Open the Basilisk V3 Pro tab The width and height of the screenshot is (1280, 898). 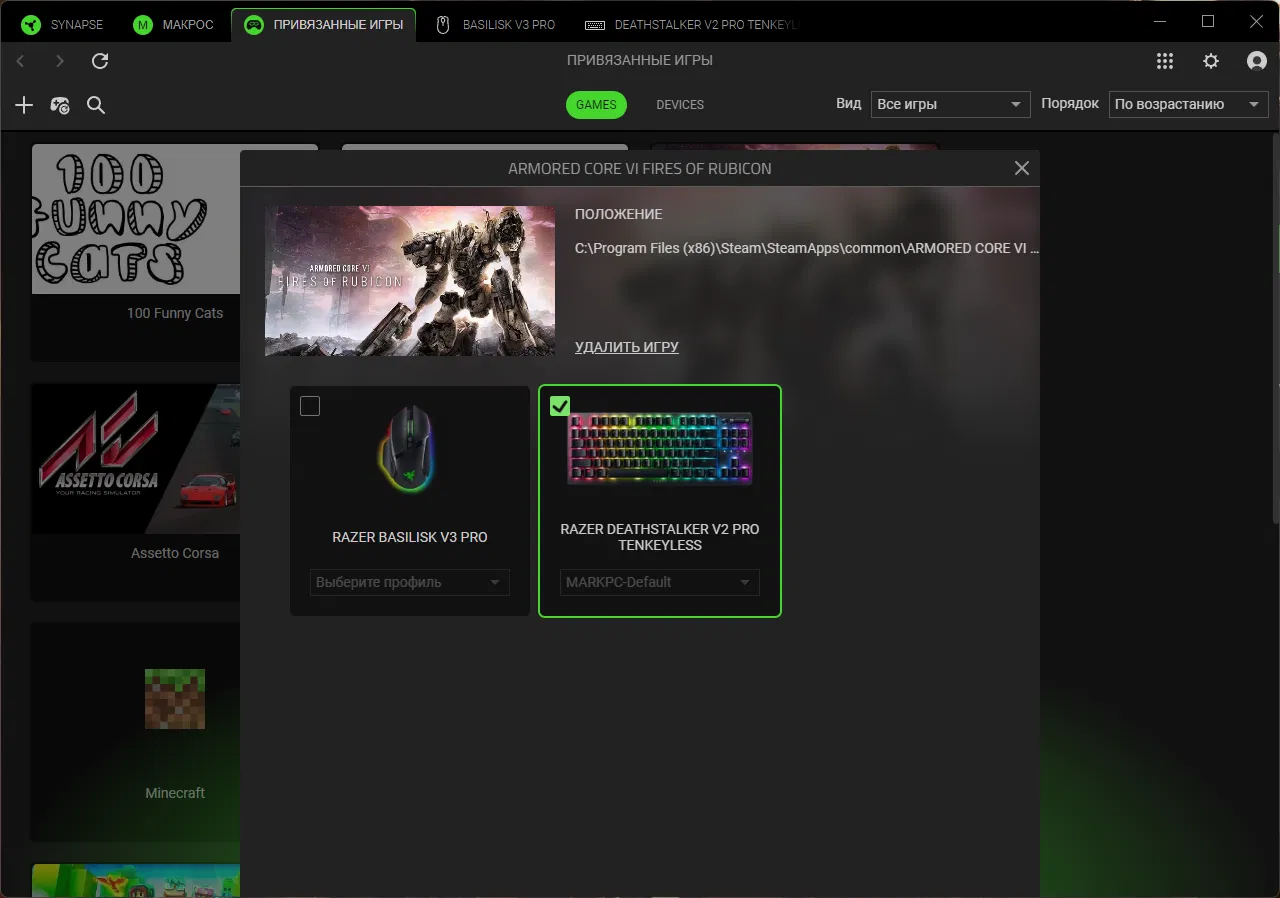pyautogui.click(x=496, y=24)
